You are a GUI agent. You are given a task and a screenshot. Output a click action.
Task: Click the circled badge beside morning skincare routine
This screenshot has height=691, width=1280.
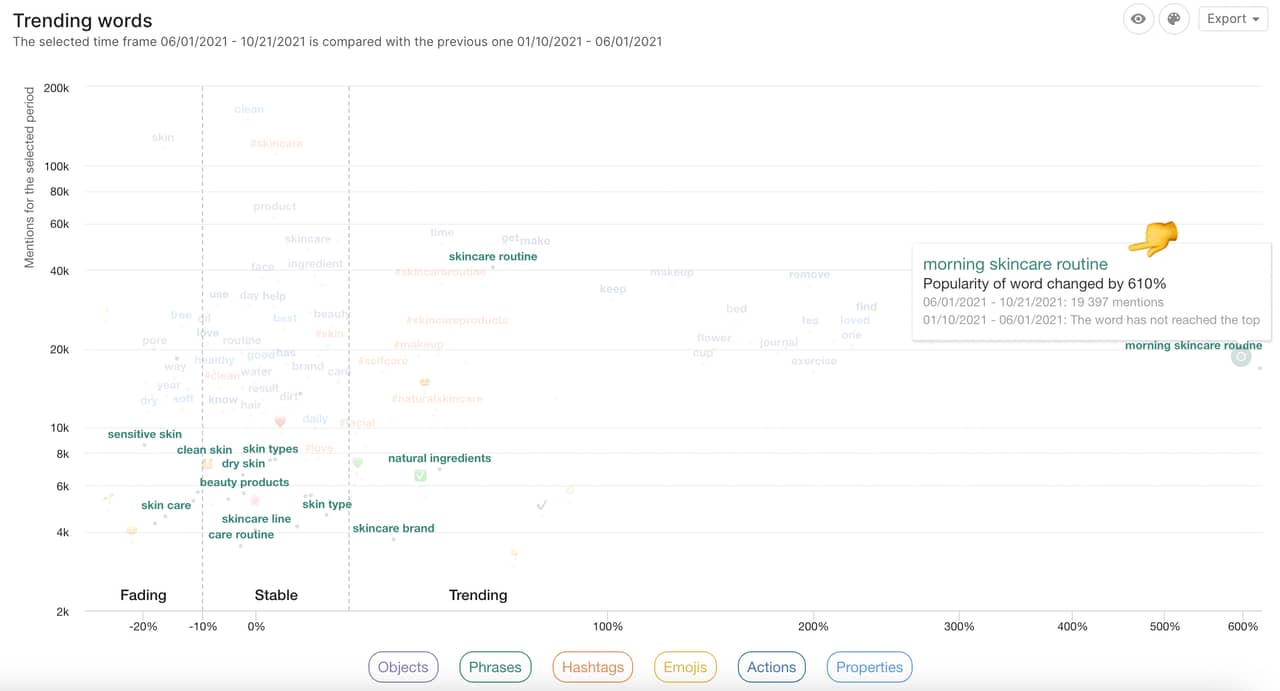pyautogui.click(x=1241, y=355)
